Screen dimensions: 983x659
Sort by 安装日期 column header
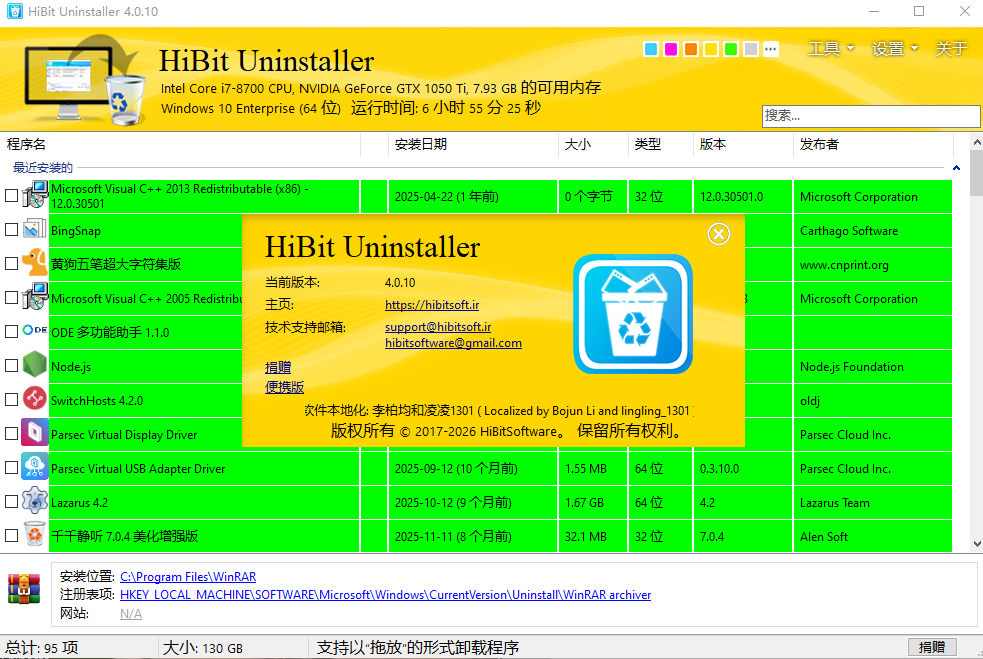(x=473, y=144)
